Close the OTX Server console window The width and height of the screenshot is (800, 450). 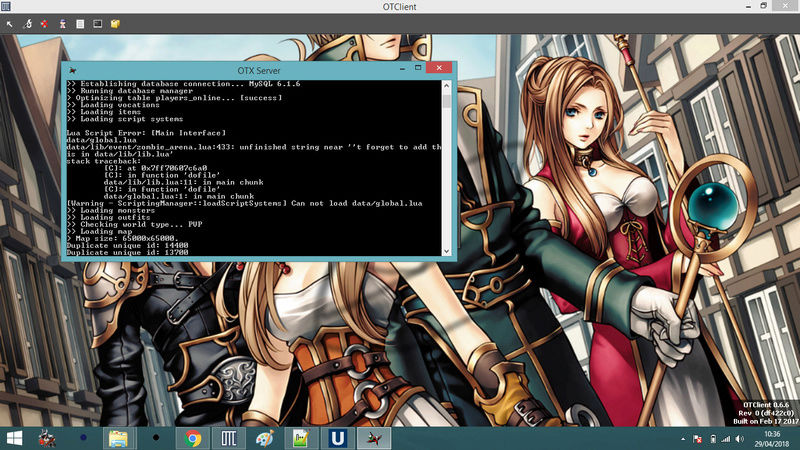pos(439,68)
